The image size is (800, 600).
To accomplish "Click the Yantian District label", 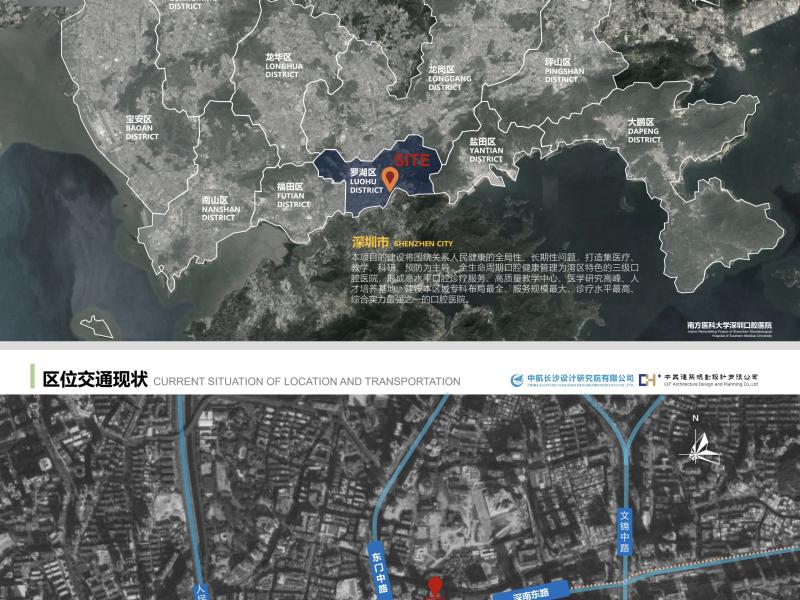I will coord(486,150).
